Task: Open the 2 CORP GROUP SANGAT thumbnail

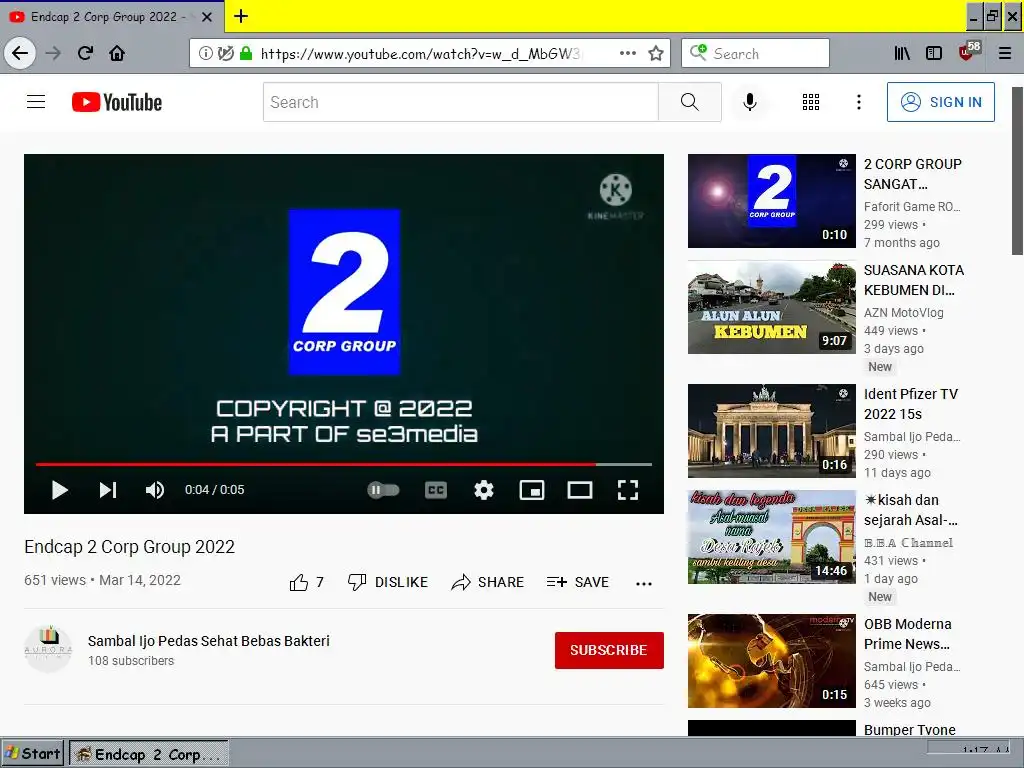Action: 771,201
